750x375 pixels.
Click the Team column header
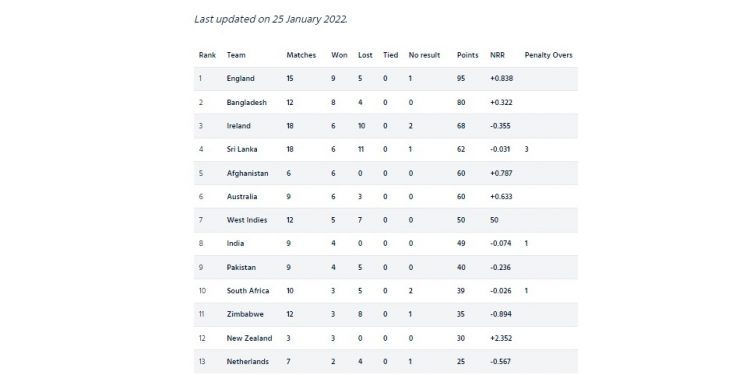[236, 55]
